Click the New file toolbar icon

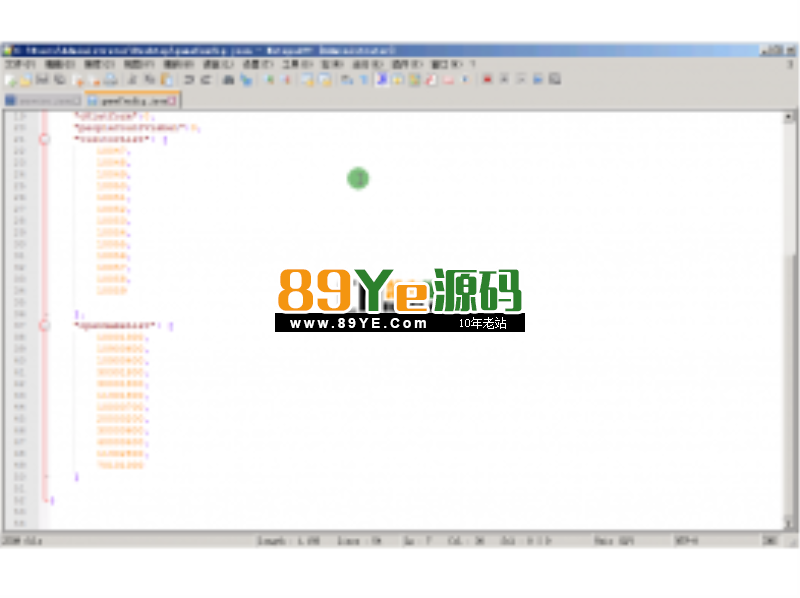10,79
